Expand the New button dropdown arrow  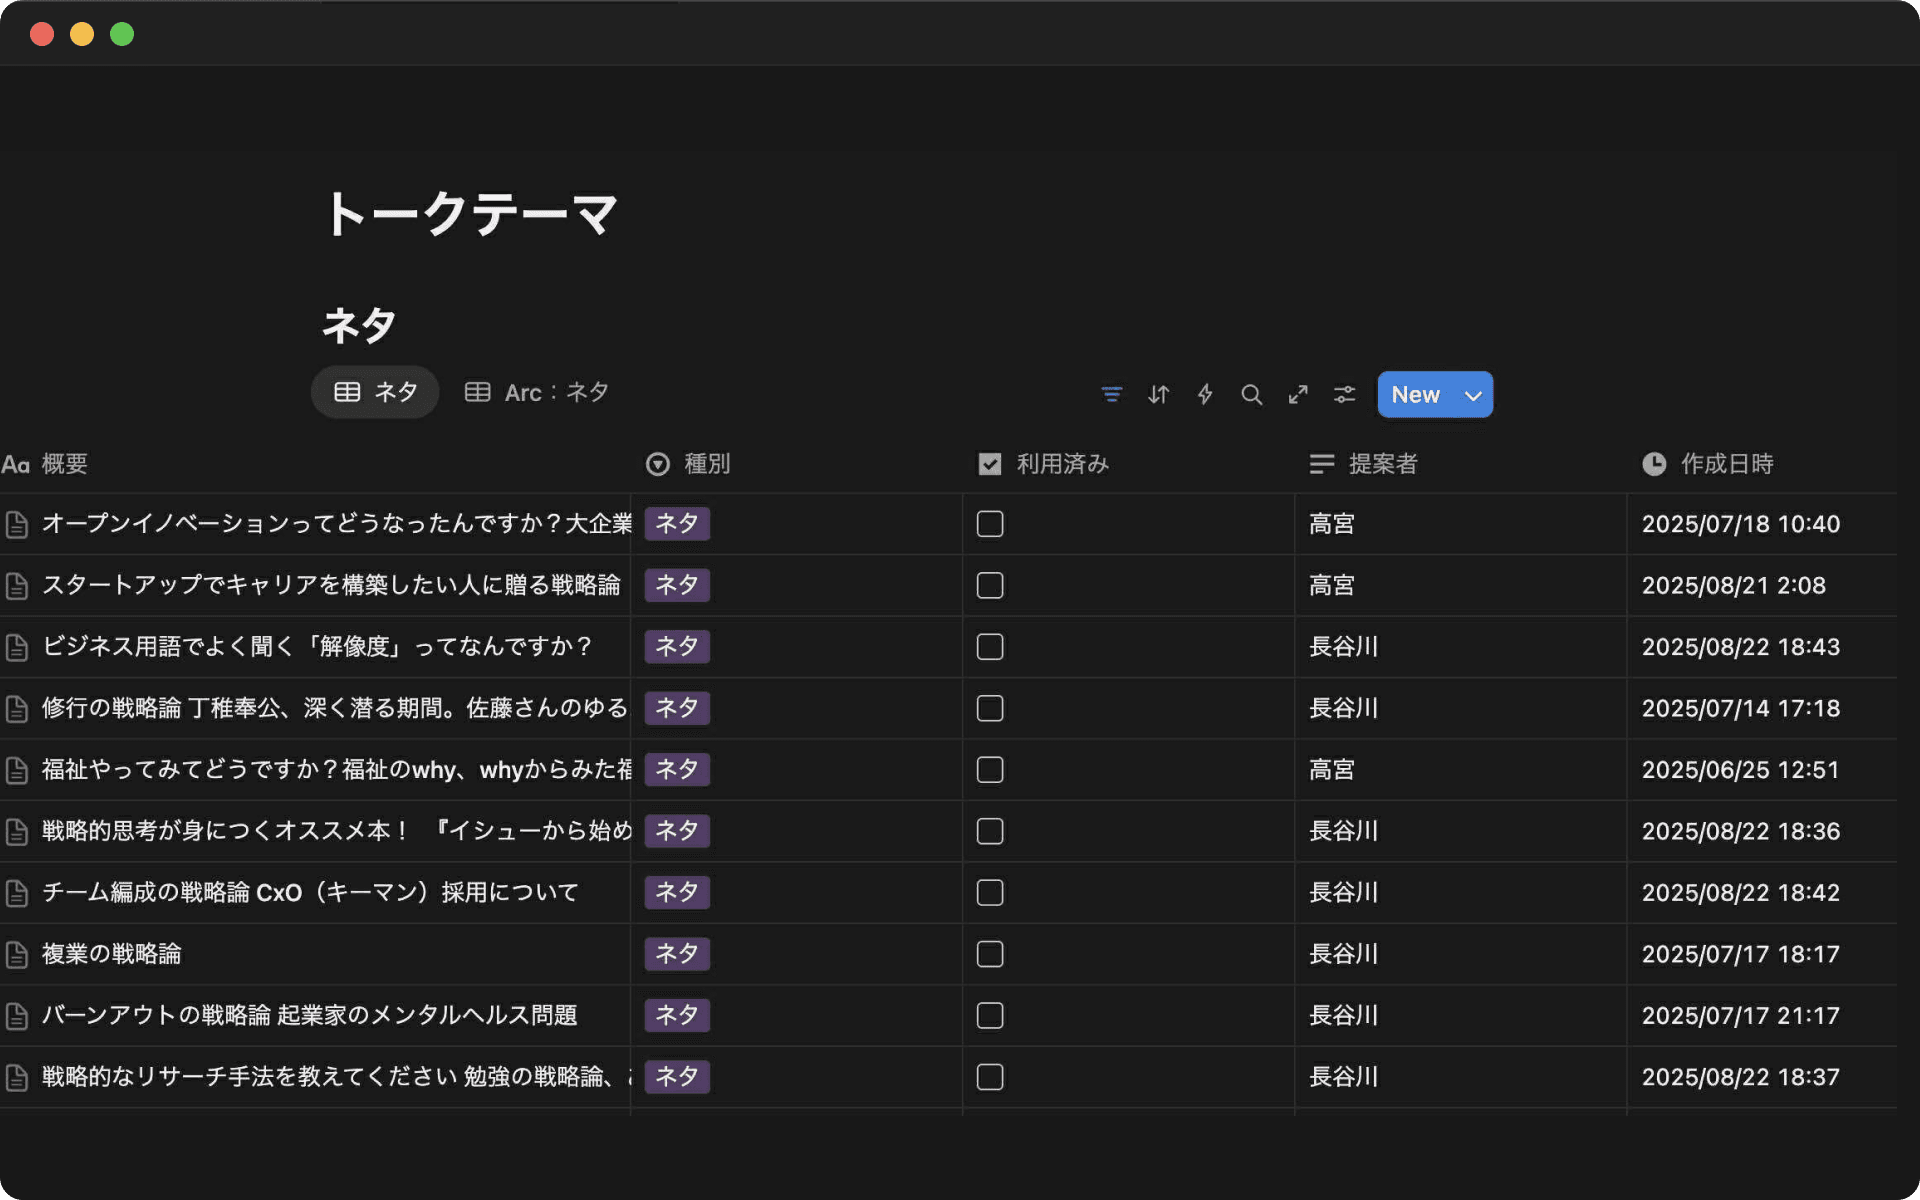coord(1473,395)
